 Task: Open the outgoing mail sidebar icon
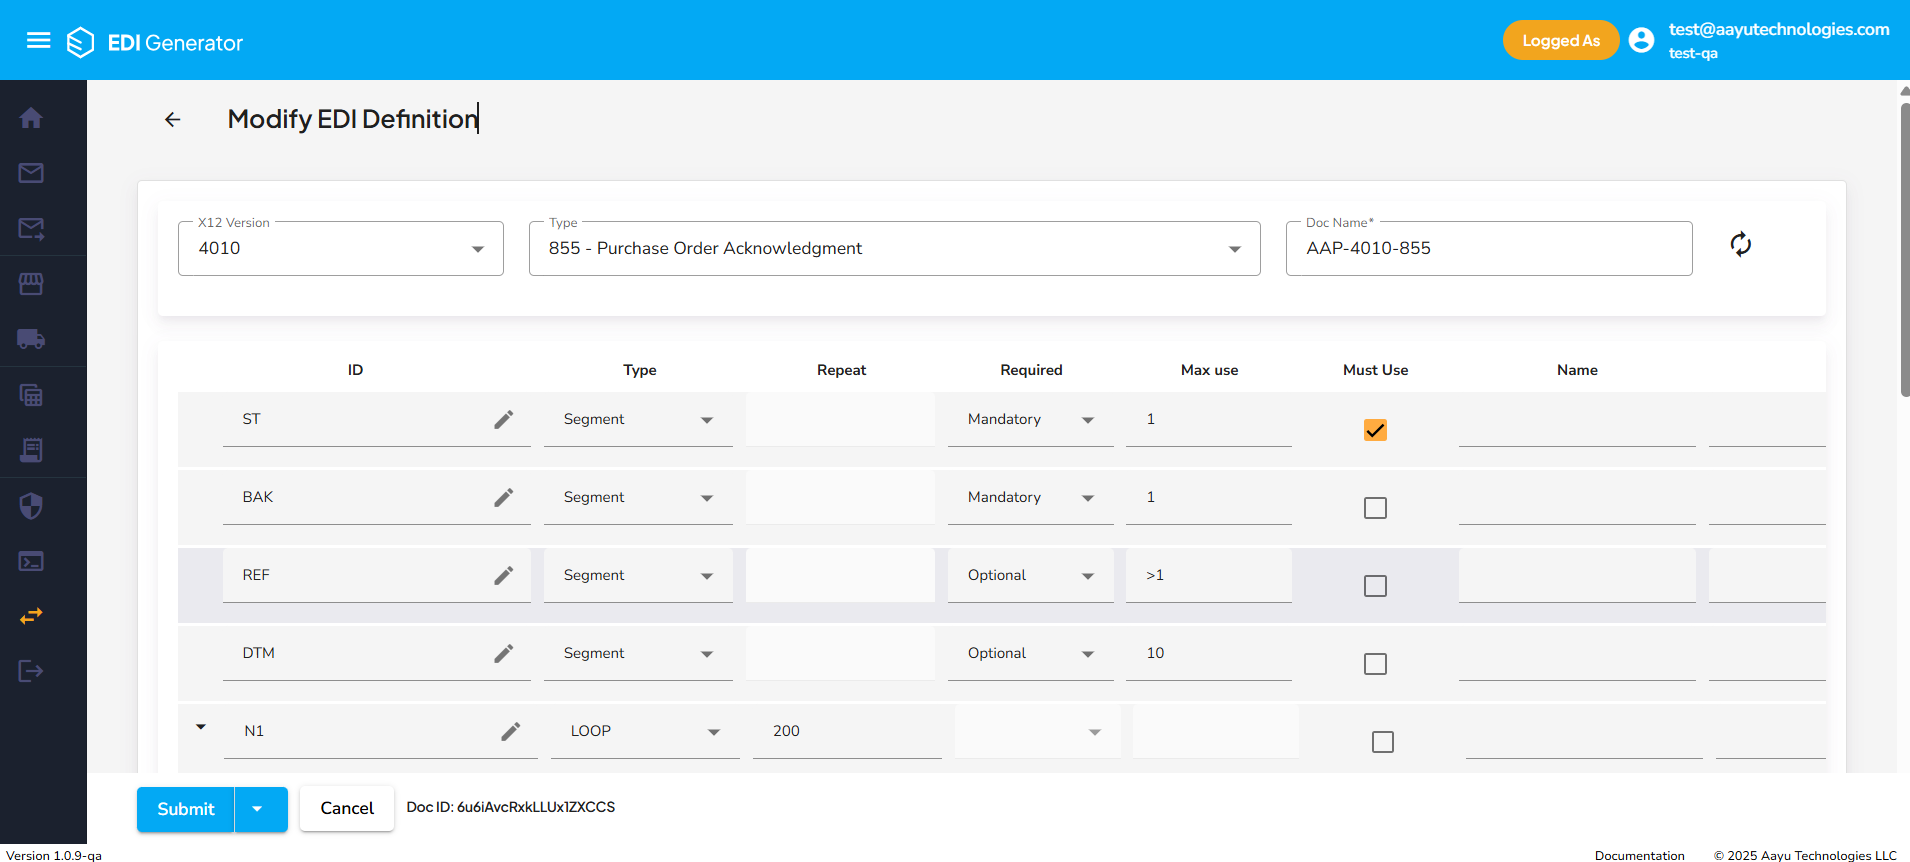pyautogui.click(x=31, y=229)
